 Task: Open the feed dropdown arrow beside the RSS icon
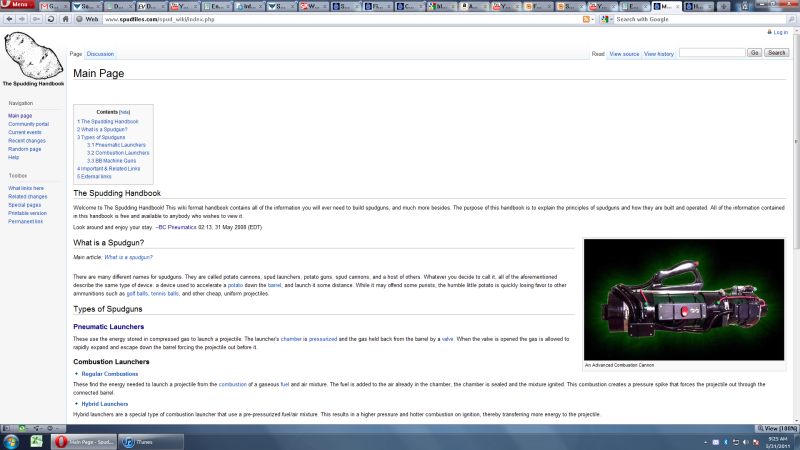click(593, 19)
